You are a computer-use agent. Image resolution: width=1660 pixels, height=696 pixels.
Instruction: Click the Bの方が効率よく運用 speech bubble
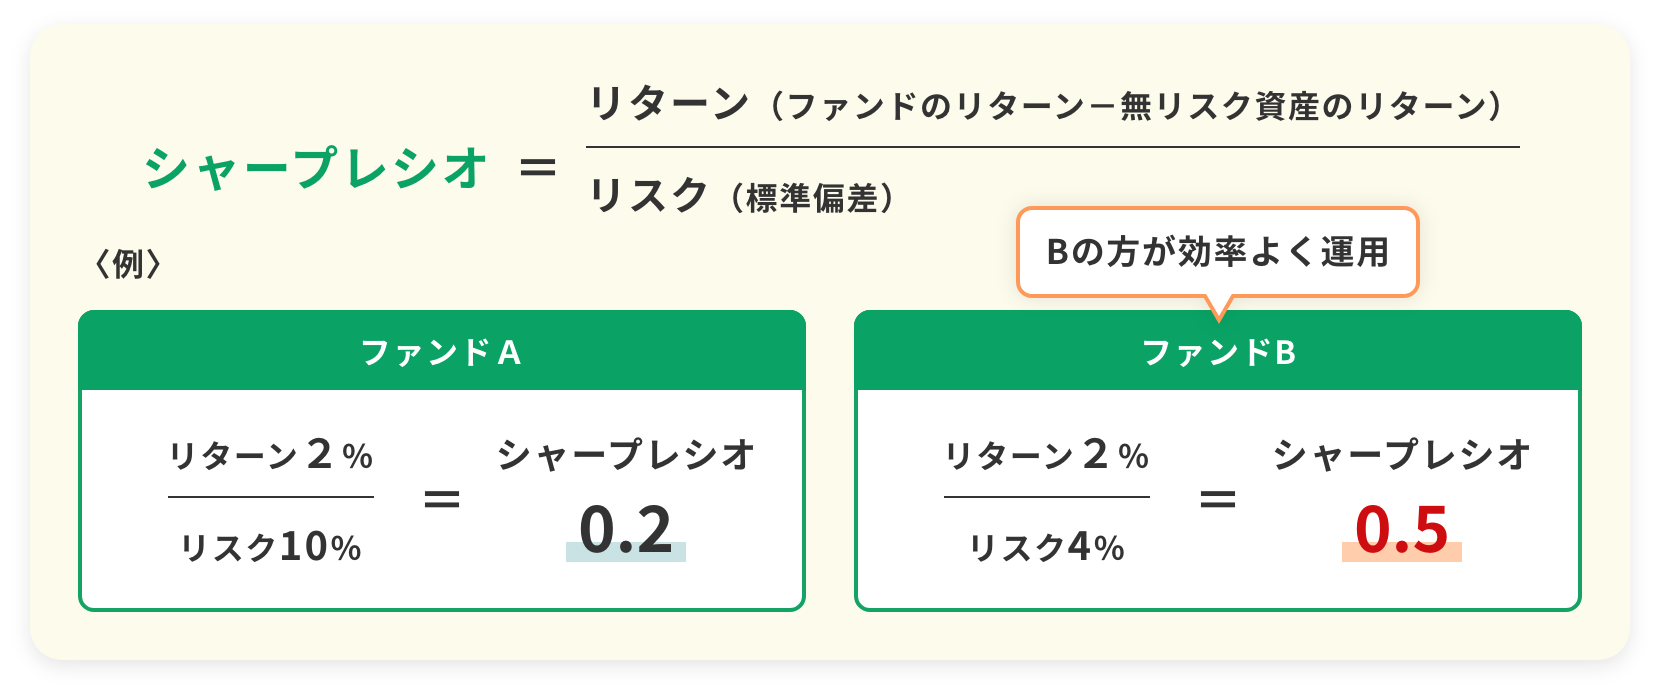[x=1217, y=252]
